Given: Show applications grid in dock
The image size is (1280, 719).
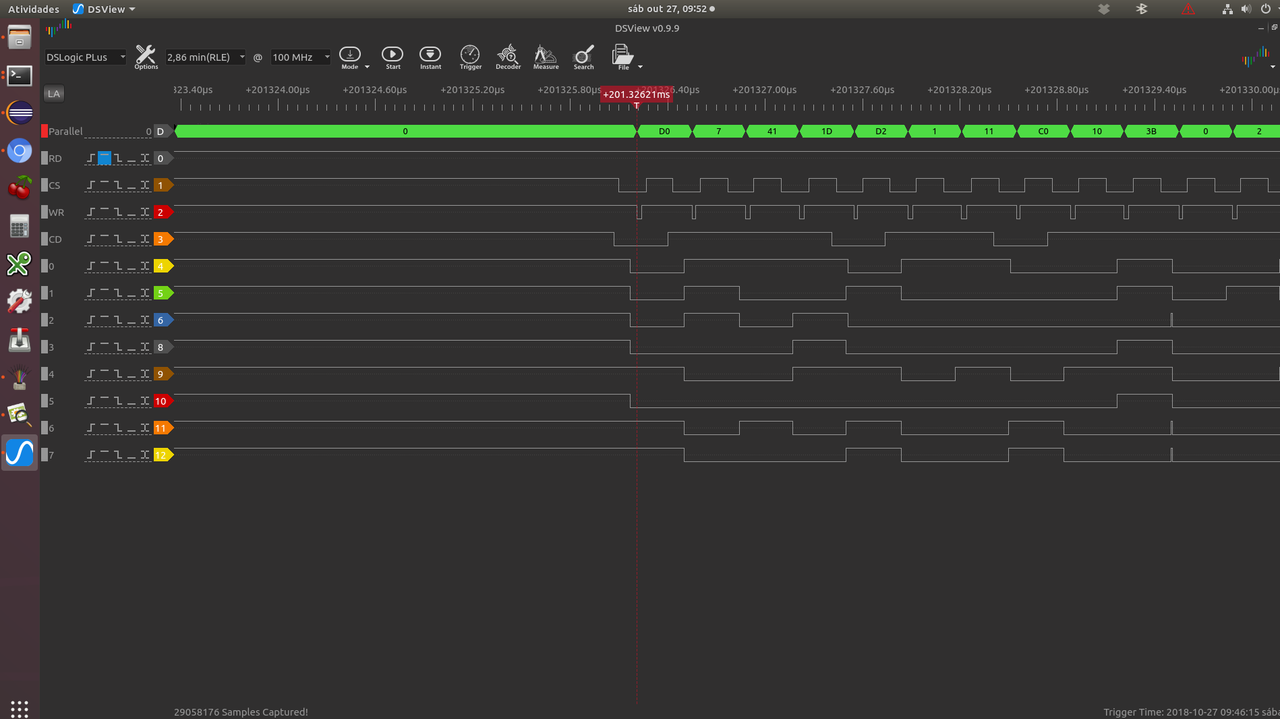Looking at the screenshot, I should [x=20, y=708].
